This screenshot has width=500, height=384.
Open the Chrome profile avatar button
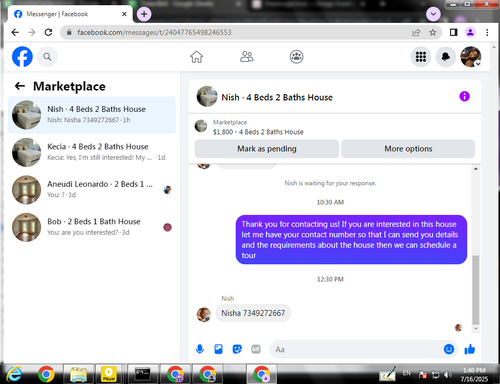click(x=470, y=32)
